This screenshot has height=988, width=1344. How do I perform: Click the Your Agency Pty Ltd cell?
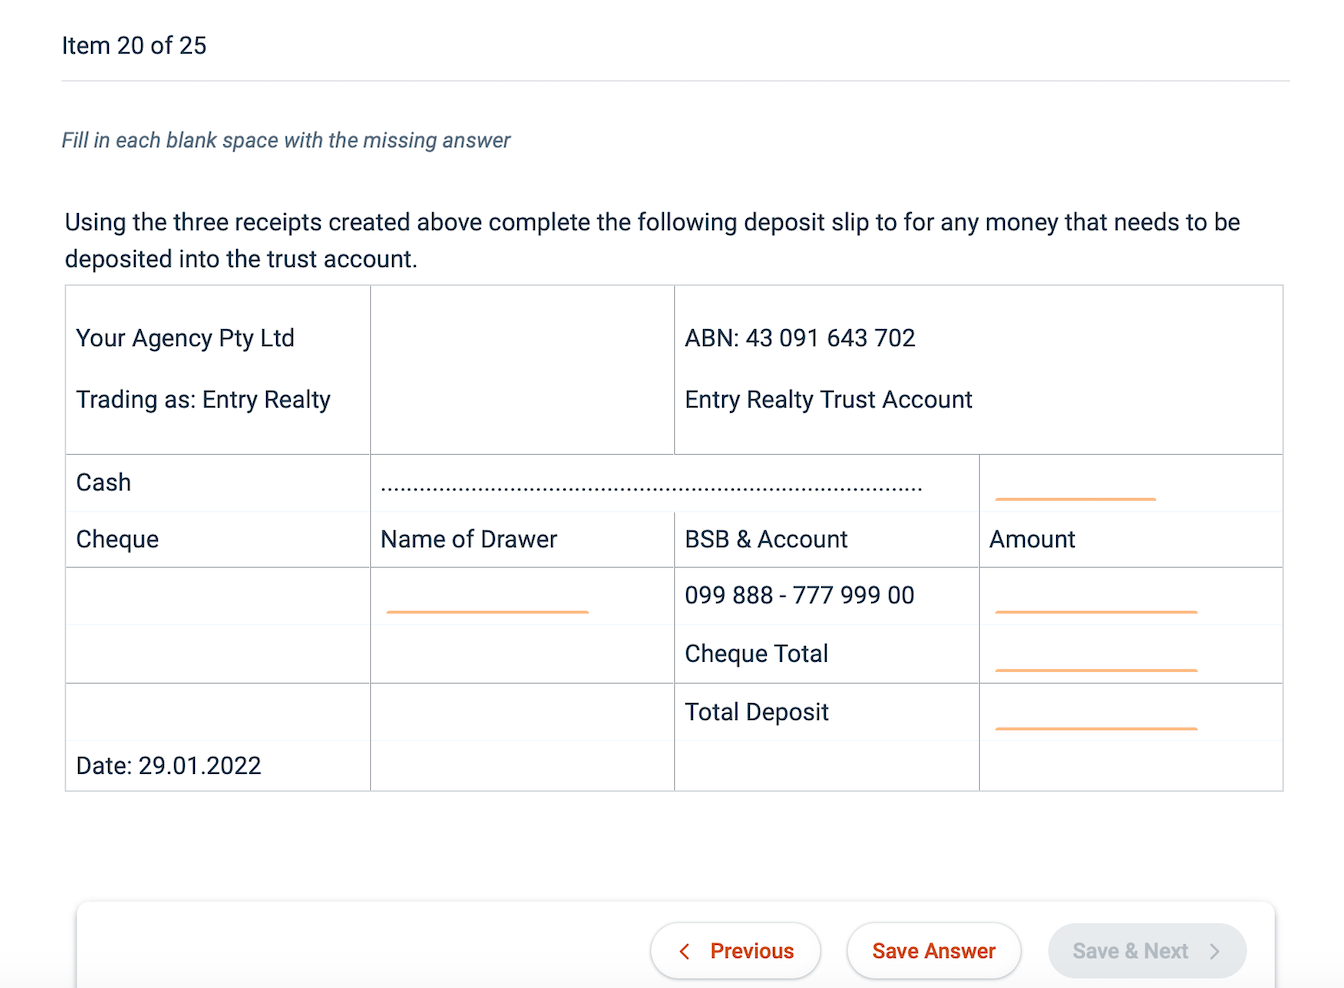[185, 338]
